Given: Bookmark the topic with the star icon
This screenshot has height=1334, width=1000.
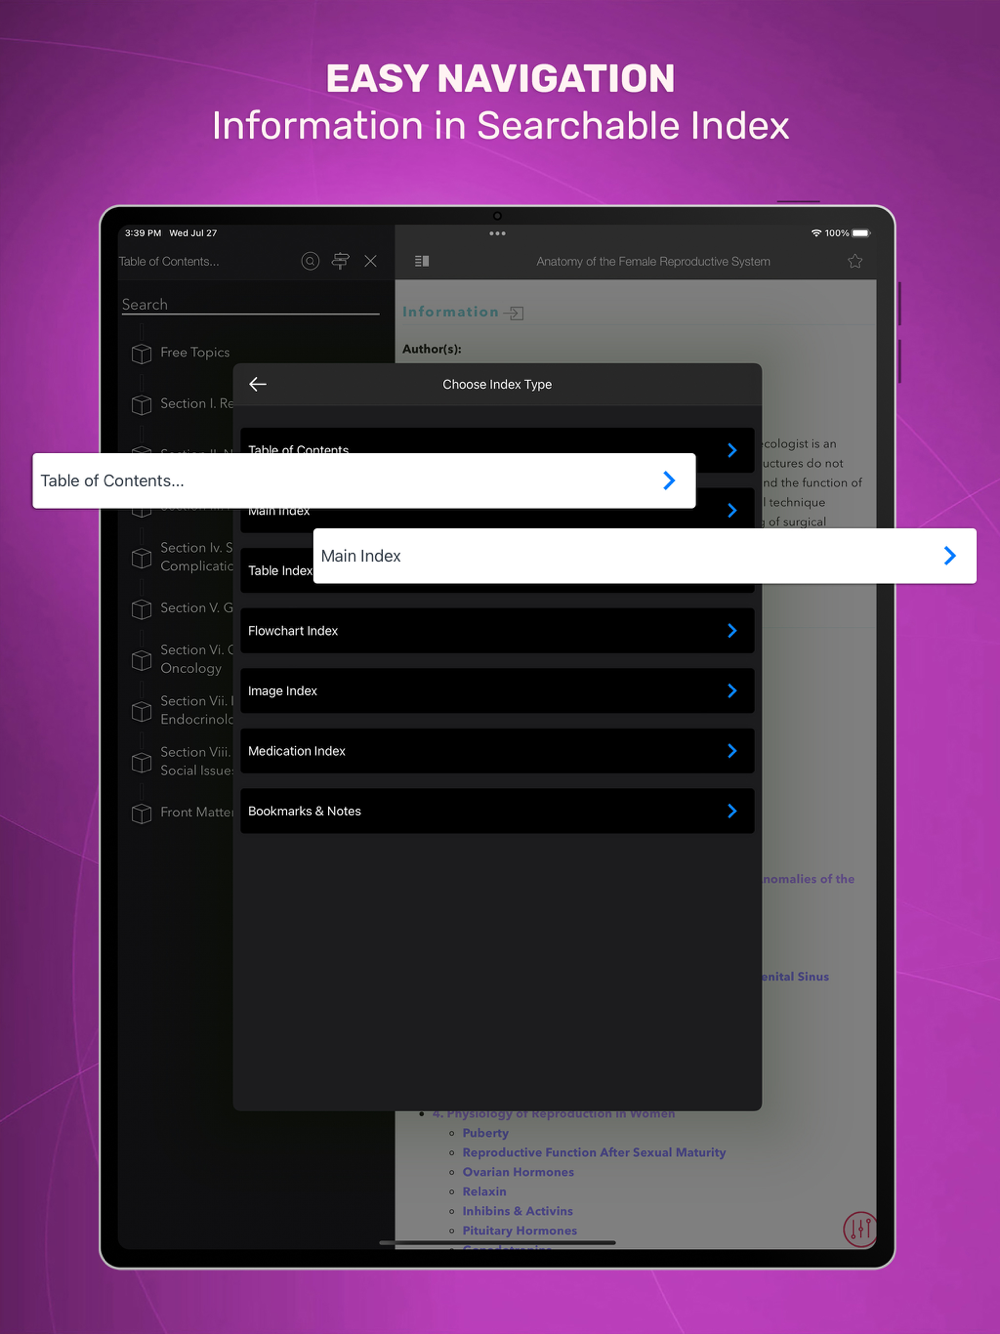Looking at the screenshot, I should click(855, 261).
